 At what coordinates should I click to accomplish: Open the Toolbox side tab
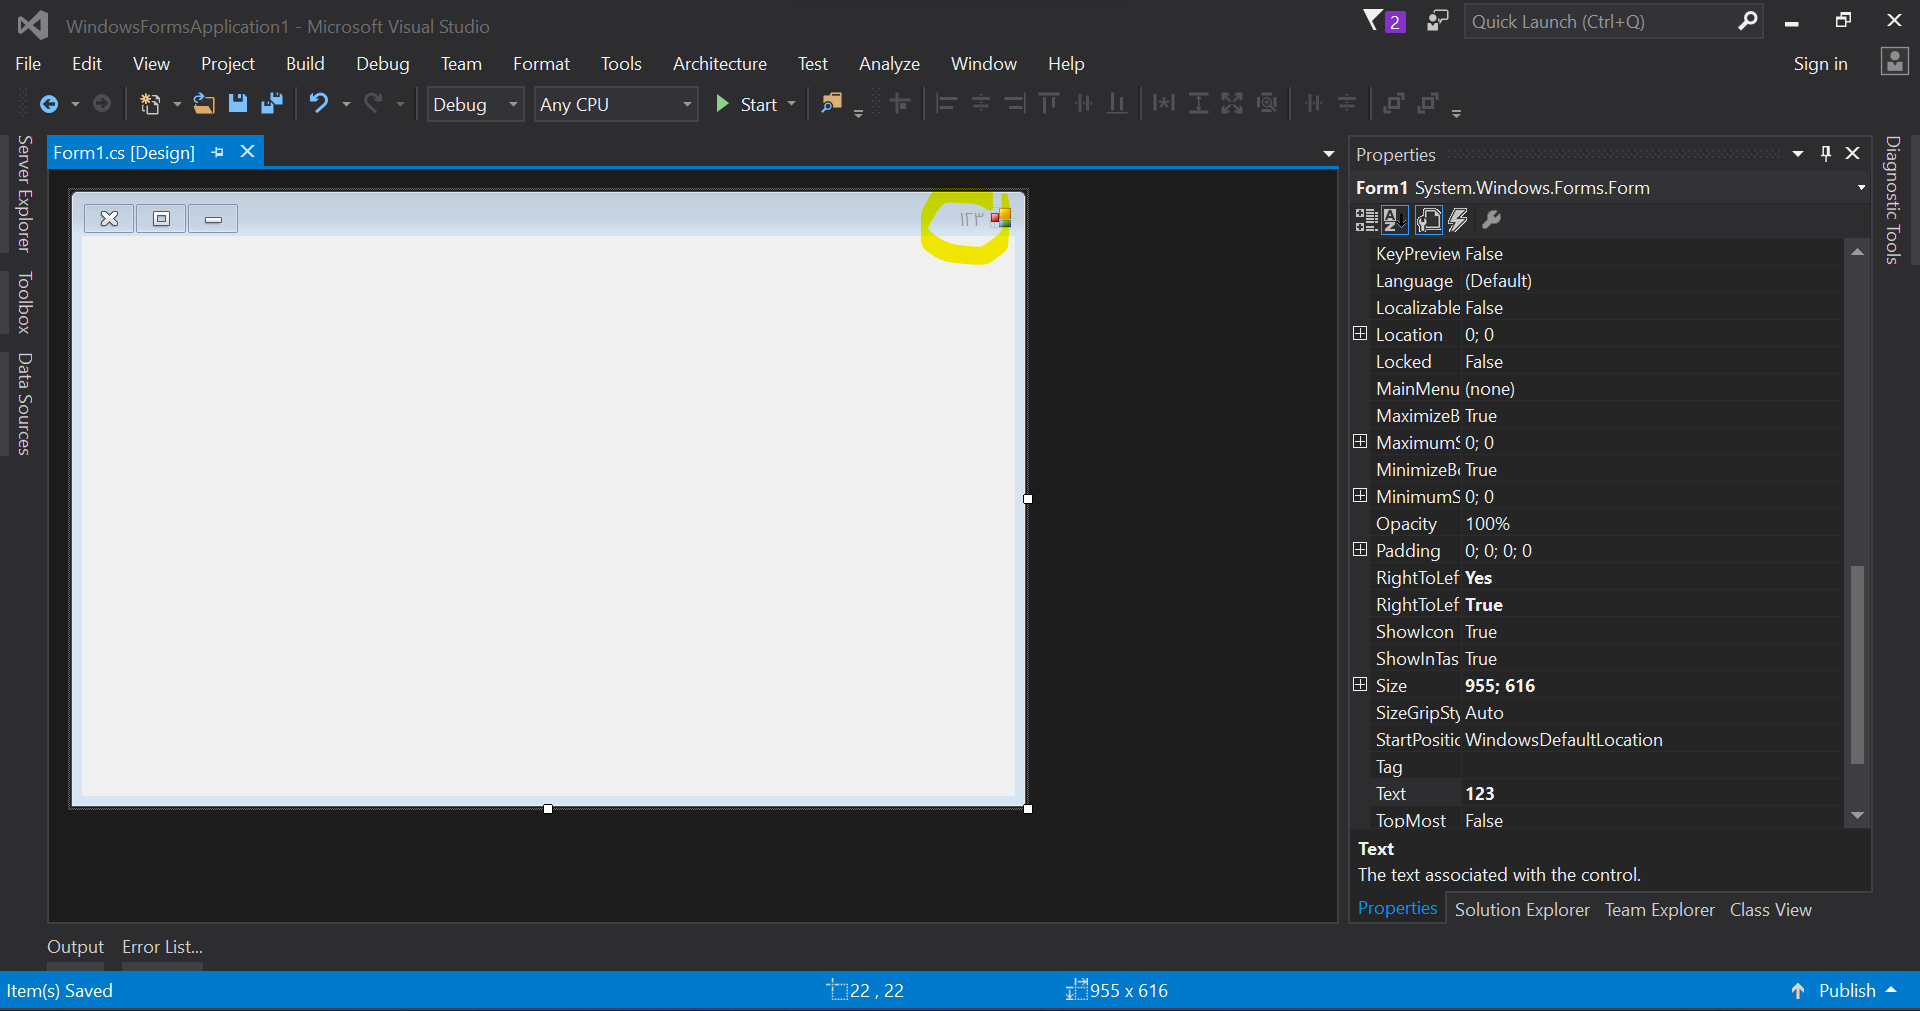(x=24, y=302)
